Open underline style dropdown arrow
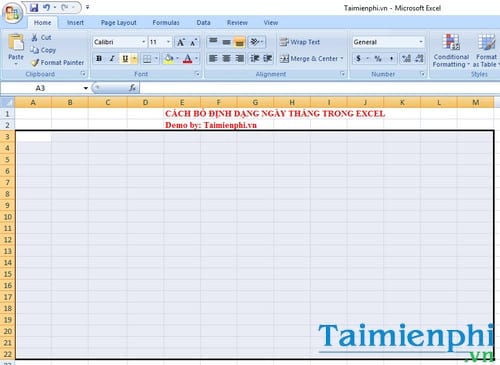Screen dimensions: 500x365 (x=134, y=59)
